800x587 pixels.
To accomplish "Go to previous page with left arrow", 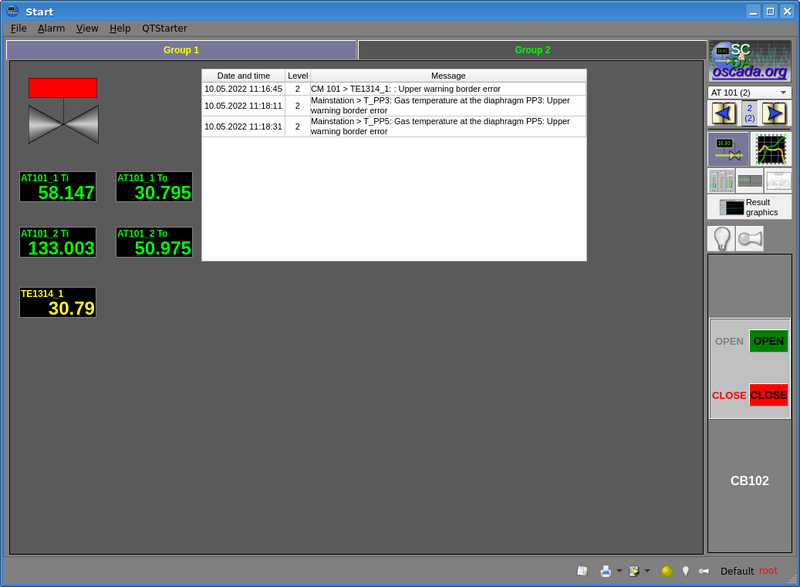I will coord(723,113).
